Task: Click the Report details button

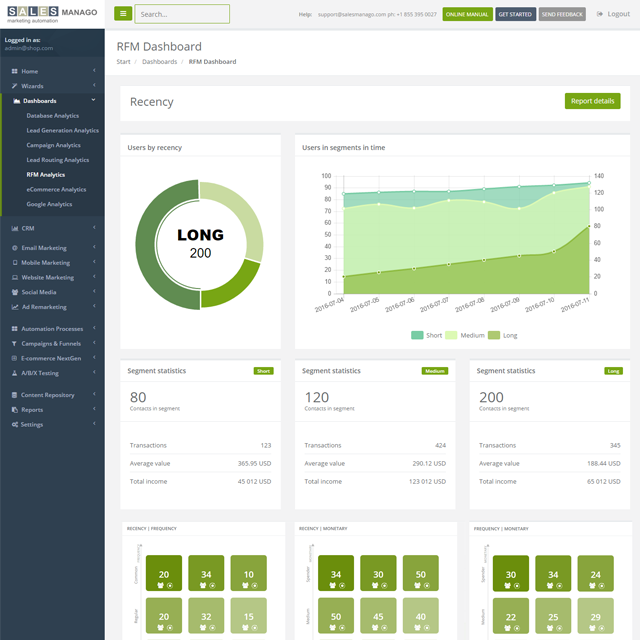Action: 592,101
